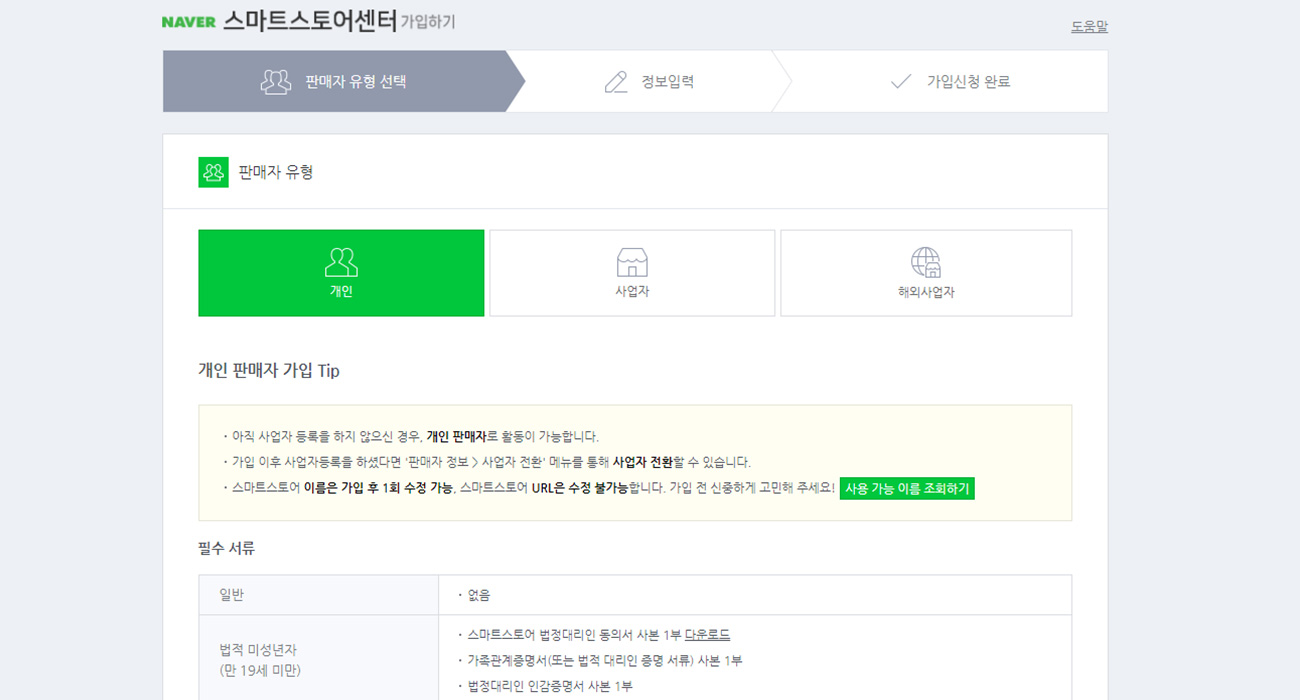1300x700 pixels.
Task: Choose the 개인 seller type
Action: (x=341, y=273)
